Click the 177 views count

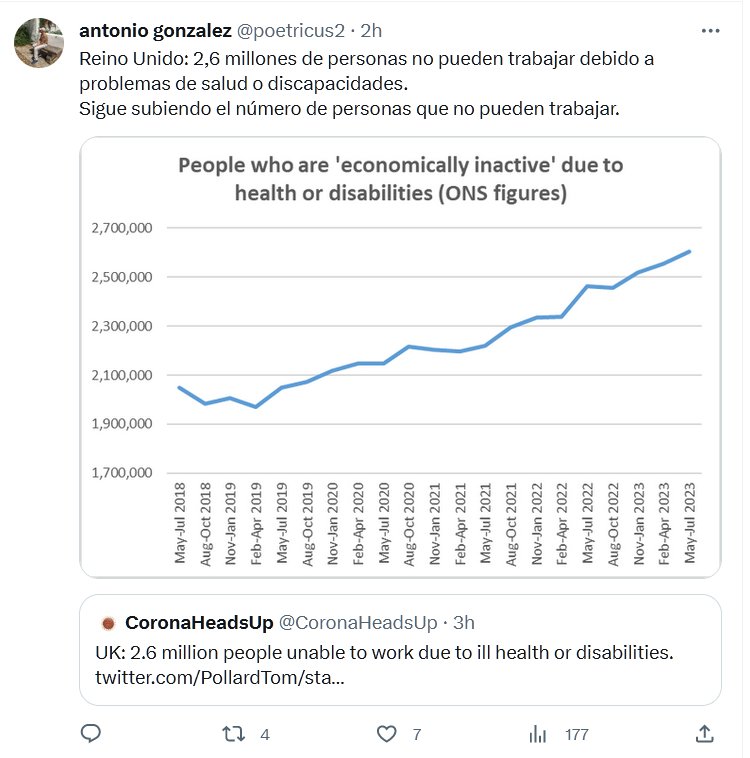(576, 734)
